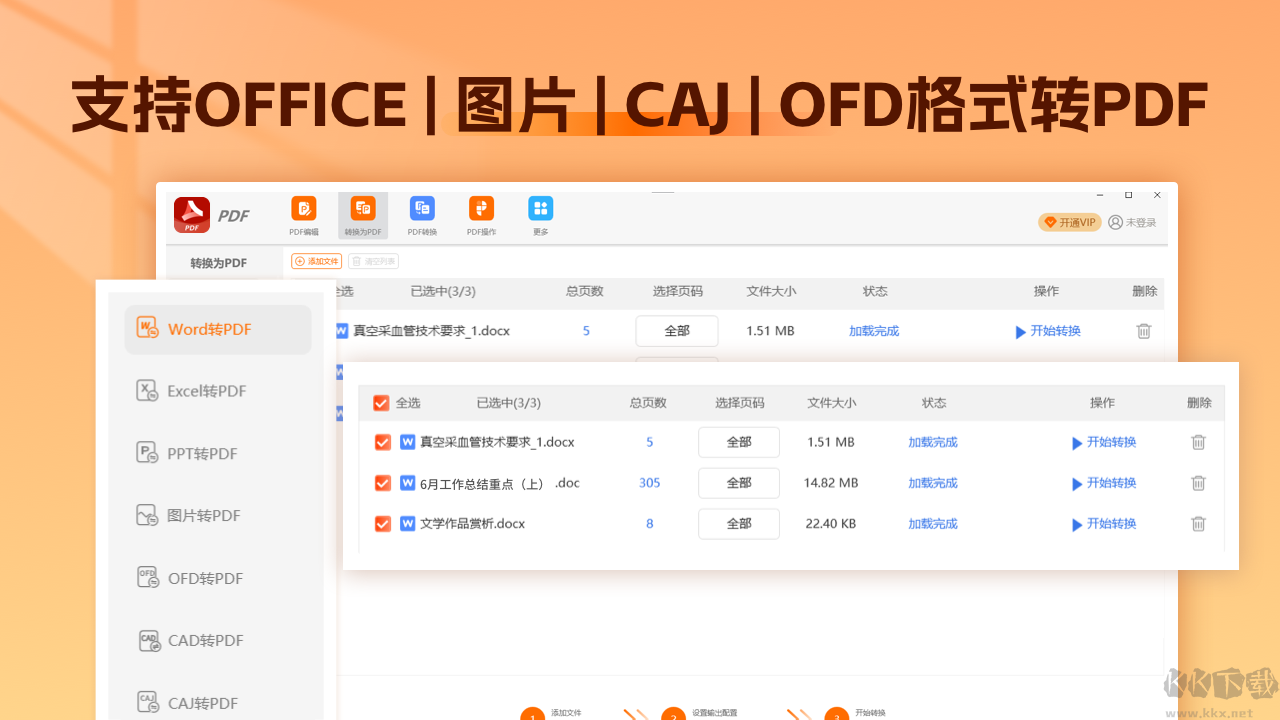The width and height of the screenshot is (1280, 720).
Task: Click the 添加文件 button
Action: [x=316, y=261]
